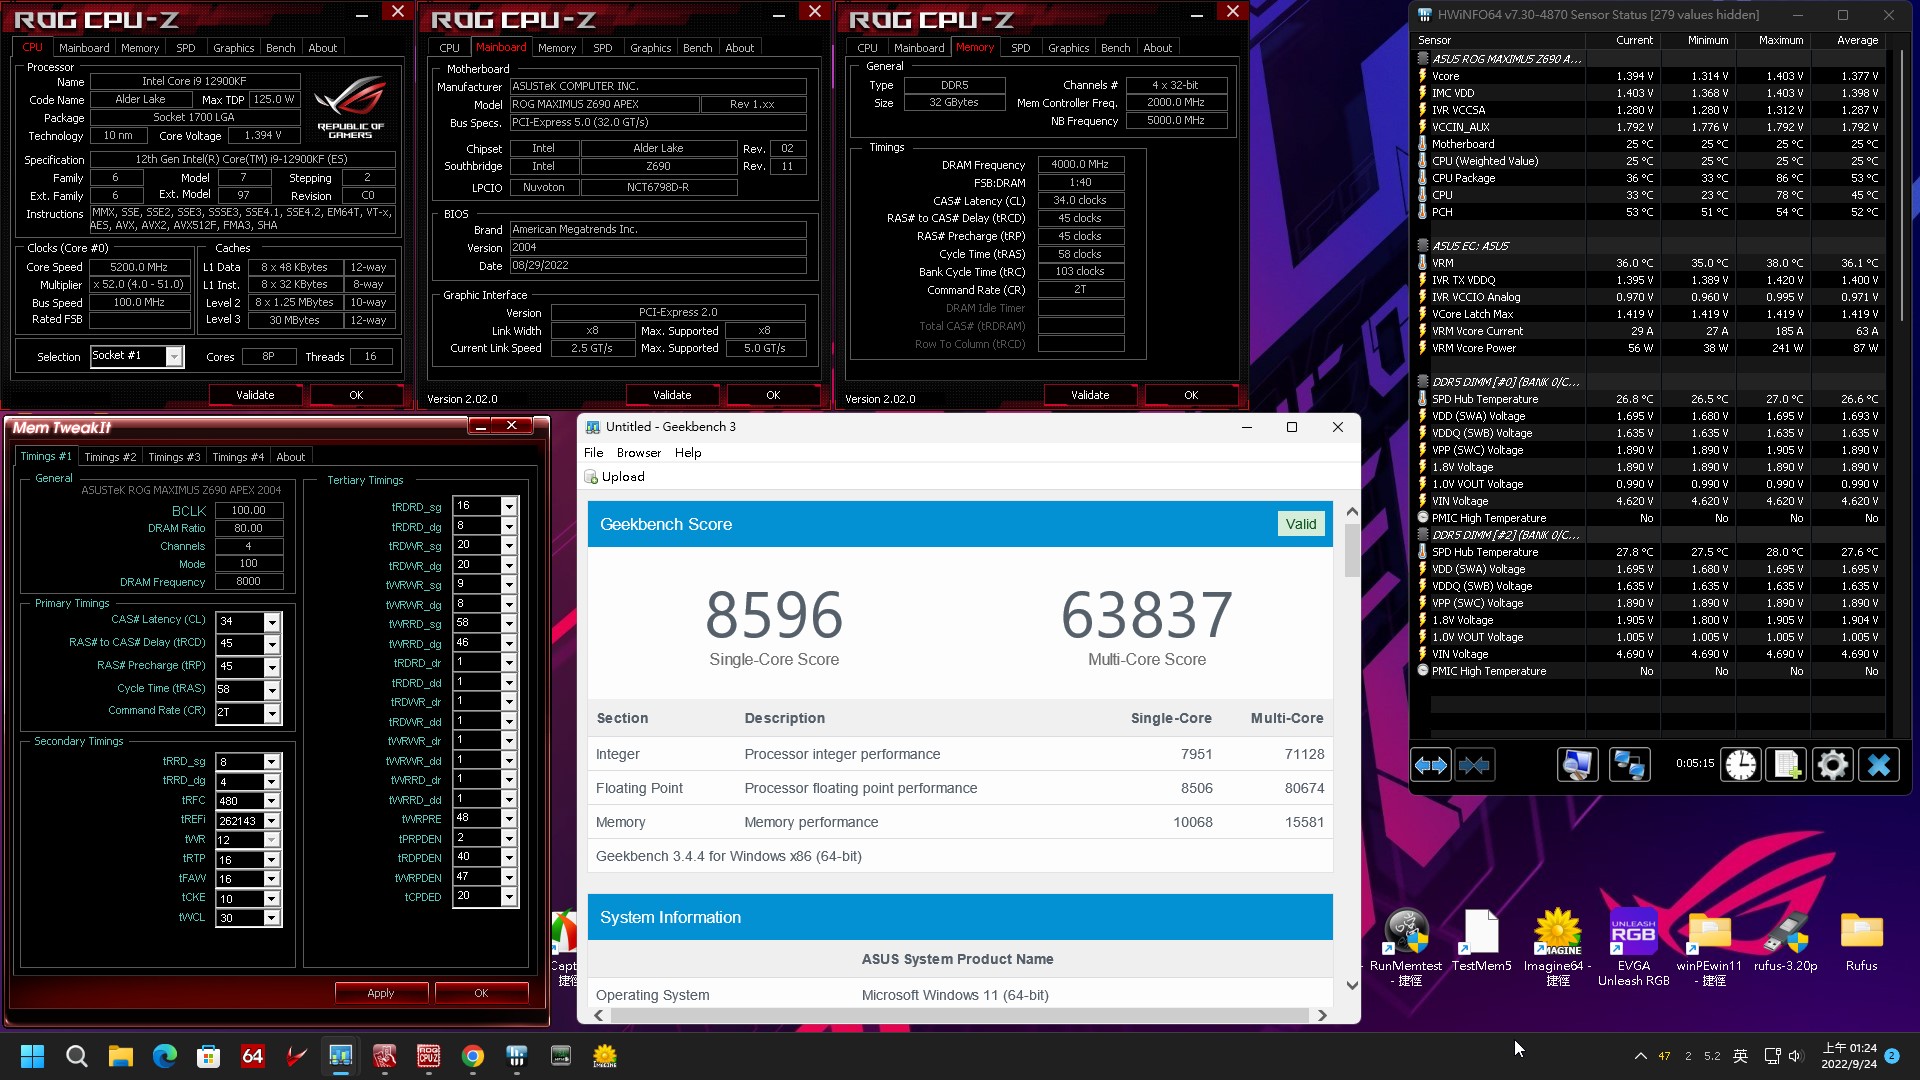Click HWiNFO expand layout arrows icon
This screenshot has height=1080, width=1920.
coord(1430,766)
